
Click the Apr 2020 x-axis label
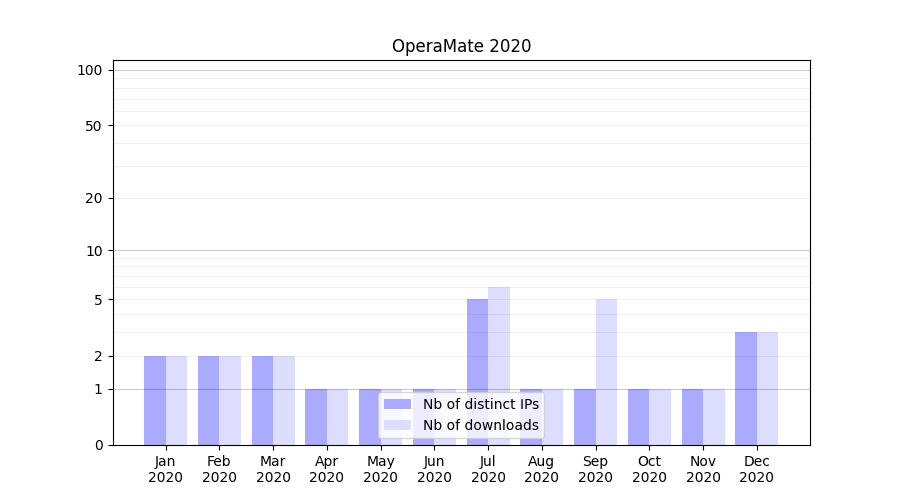coord(327,469)
